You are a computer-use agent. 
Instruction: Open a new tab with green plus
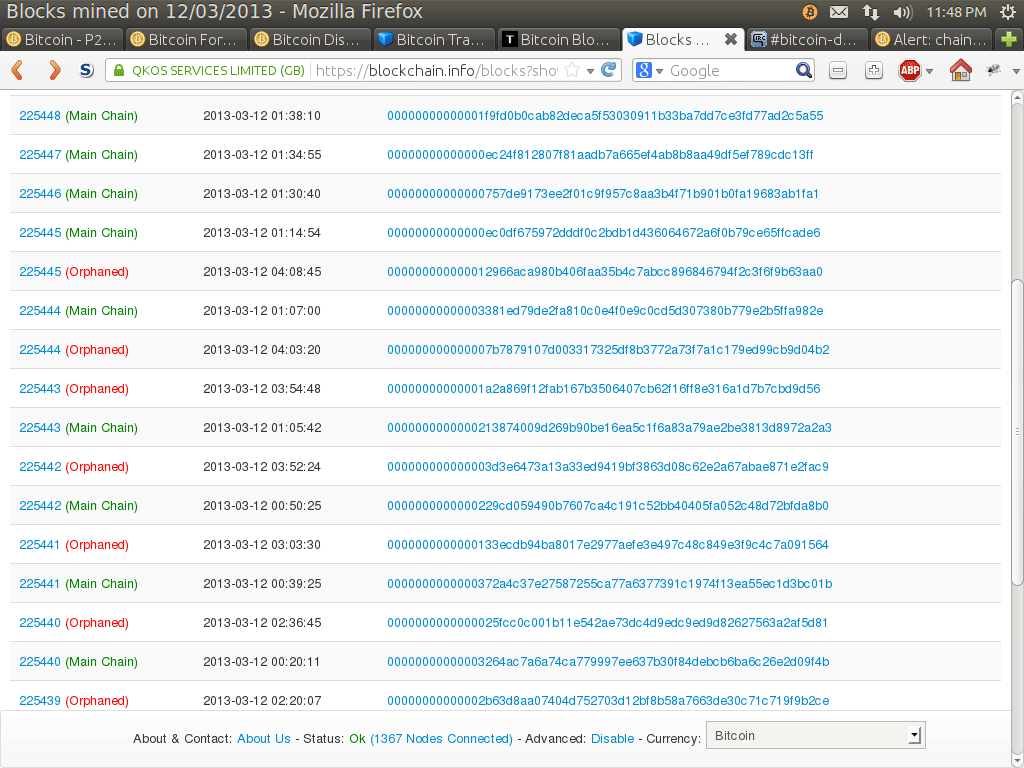pyautogui.click(x=1009, y=39)
